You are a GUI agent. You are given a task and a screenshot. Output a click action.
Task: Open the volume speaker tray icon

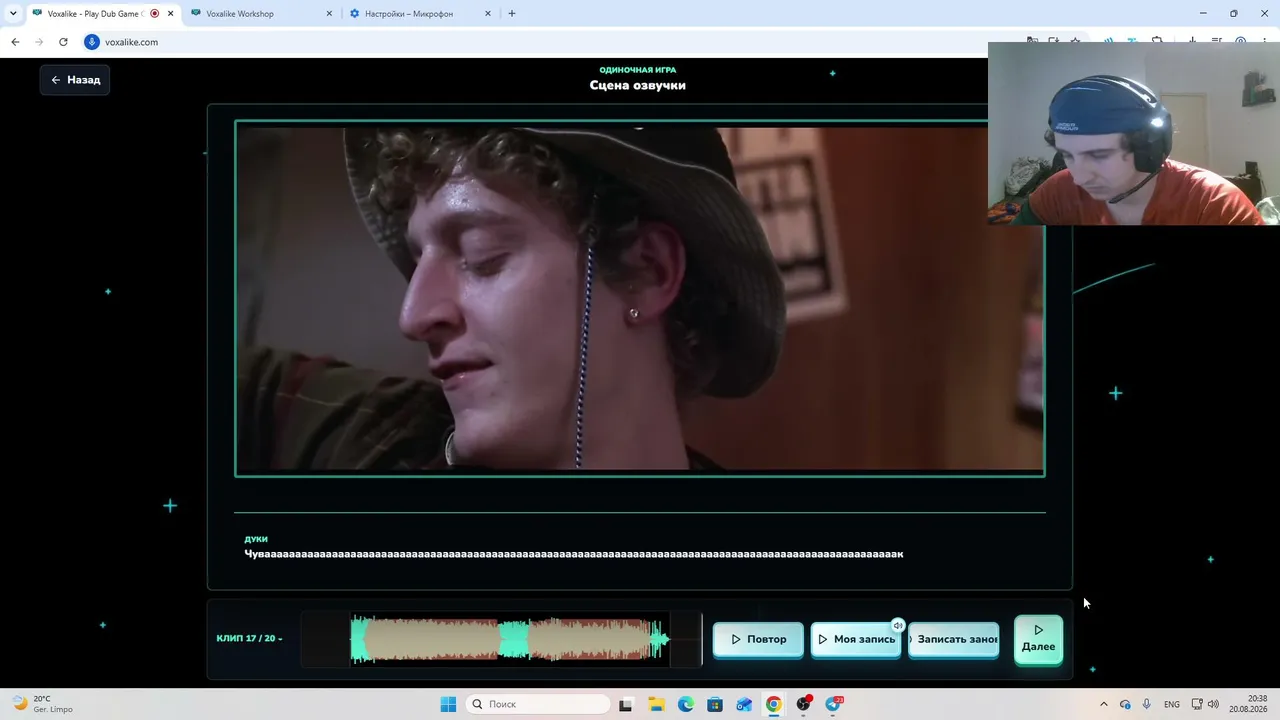(1213, 704)
